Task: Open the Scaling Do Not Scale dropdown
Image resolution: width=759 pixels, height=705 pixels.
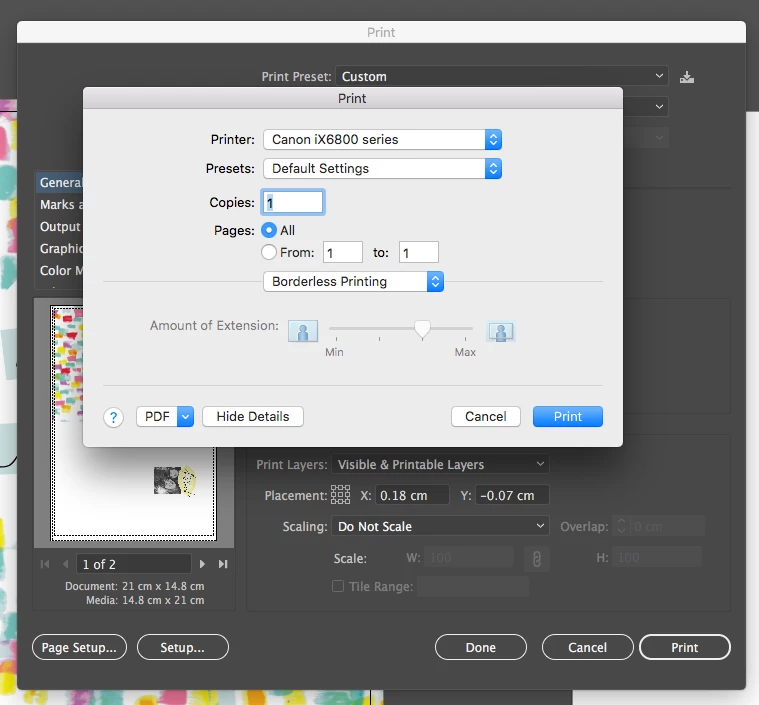Action: tap(440, 526)
